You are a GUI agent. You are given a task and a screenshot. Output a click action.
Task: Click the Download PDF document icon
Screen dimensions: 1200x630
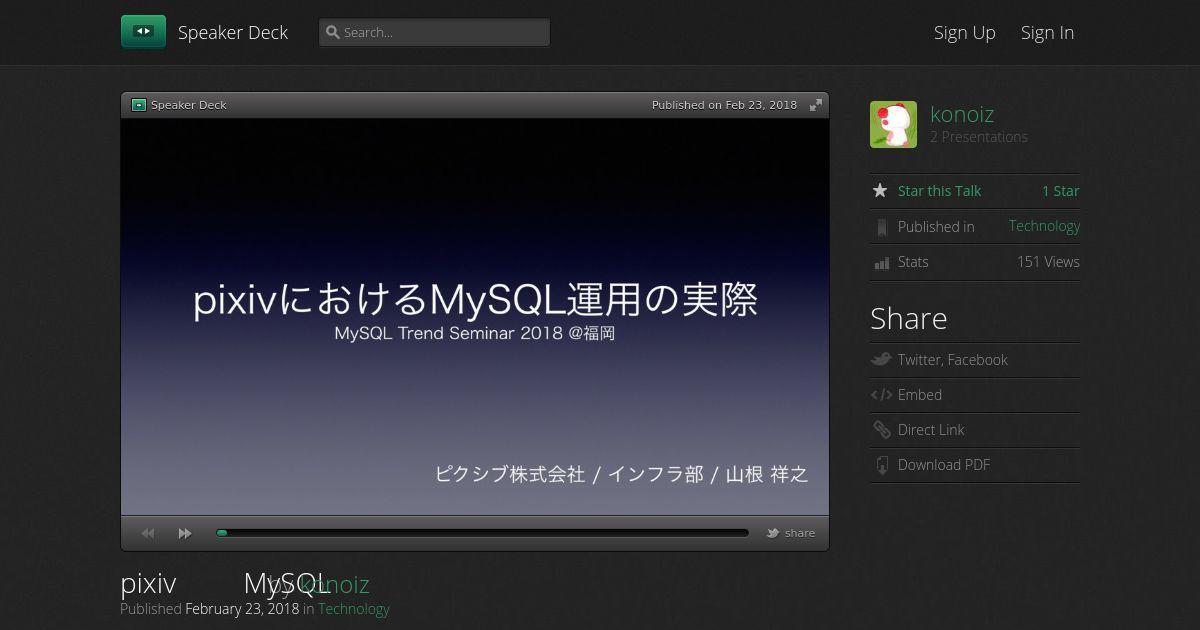(x=881, y=465)
